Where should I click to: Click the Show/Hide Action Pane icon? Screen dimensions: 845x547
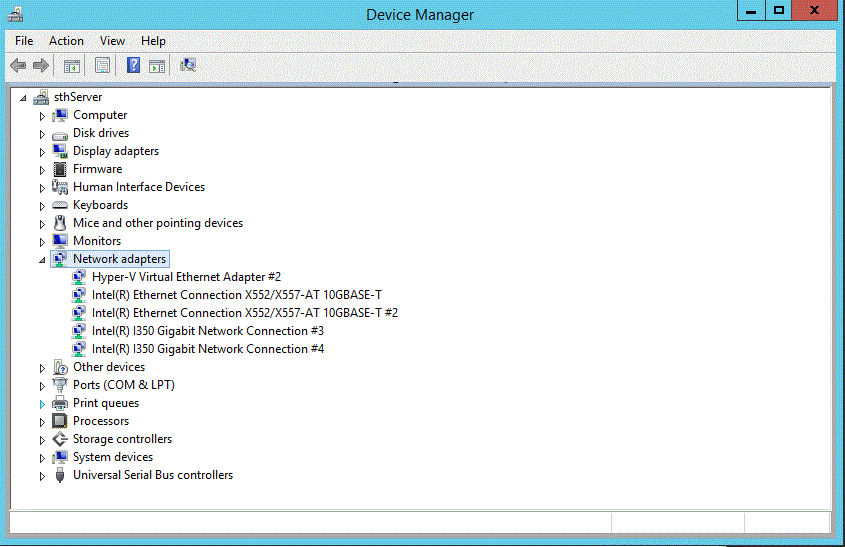pyautogui.click(x=157, y=66)
